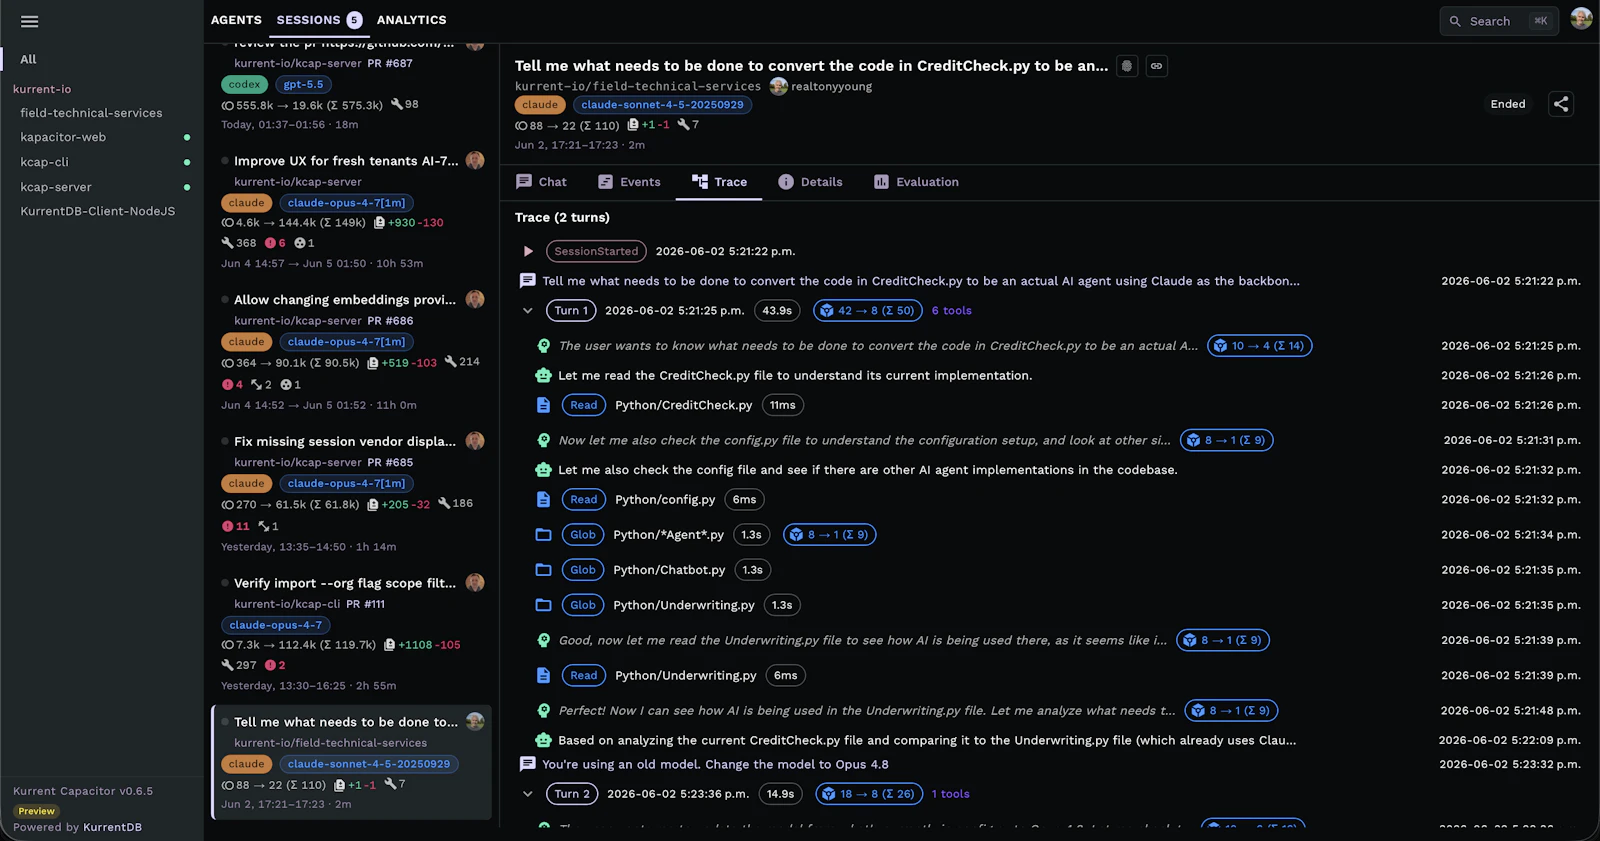The height and width of the screenshot is (841, 1600).
Task: Click the chat bubble icon on 'You're using an old model' row
Action: point(527,764)
